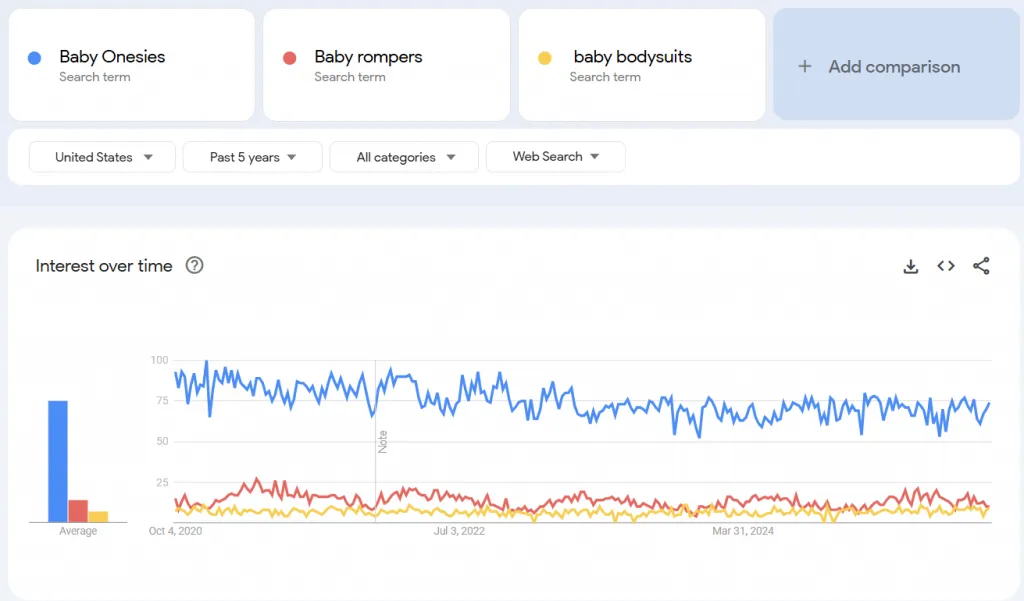Click the red dot beside Baby rompers

pyautogui.click(x=290, y=58)
